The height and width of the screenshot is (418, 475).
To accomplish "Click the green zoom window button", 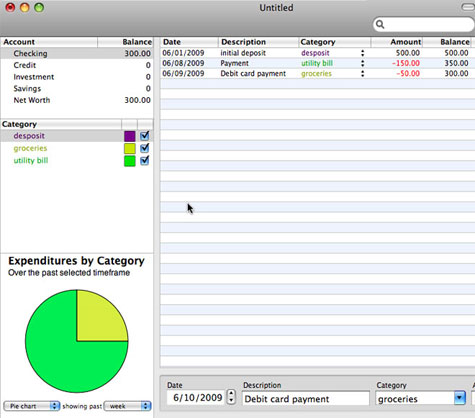I will [39, 7].
